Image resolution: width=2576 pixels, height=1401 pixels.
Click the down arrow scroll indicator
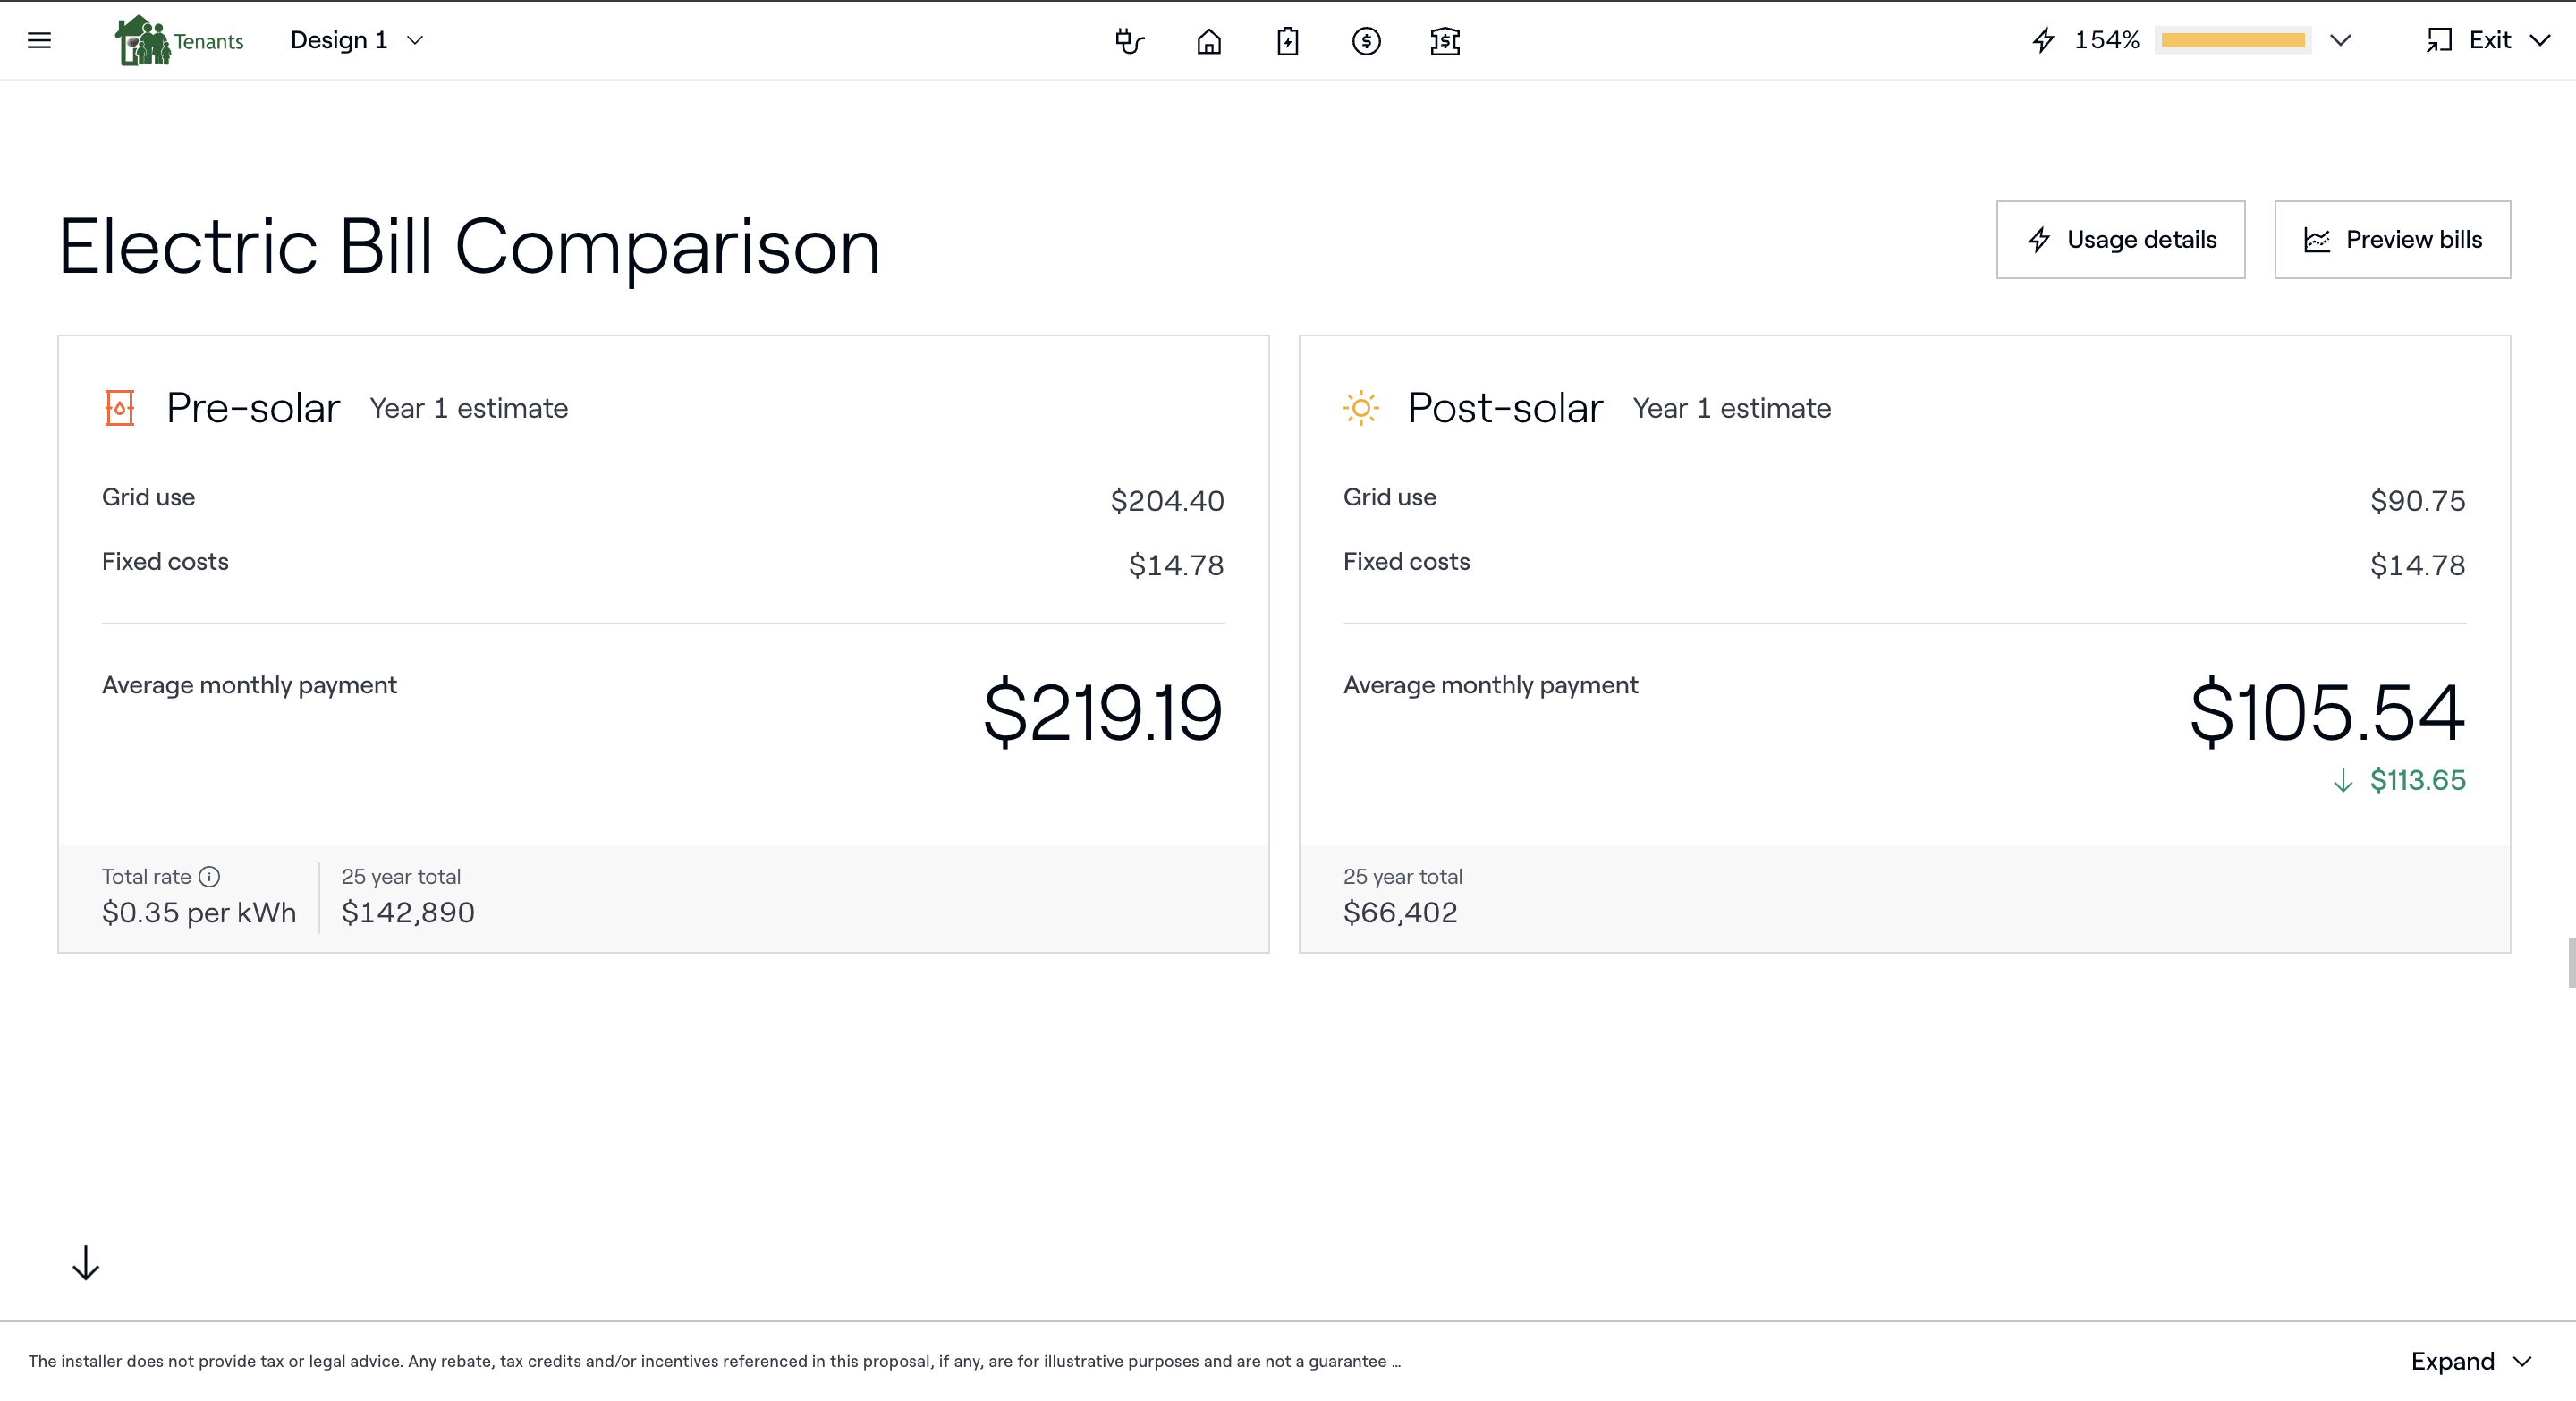click(86, 1263)
